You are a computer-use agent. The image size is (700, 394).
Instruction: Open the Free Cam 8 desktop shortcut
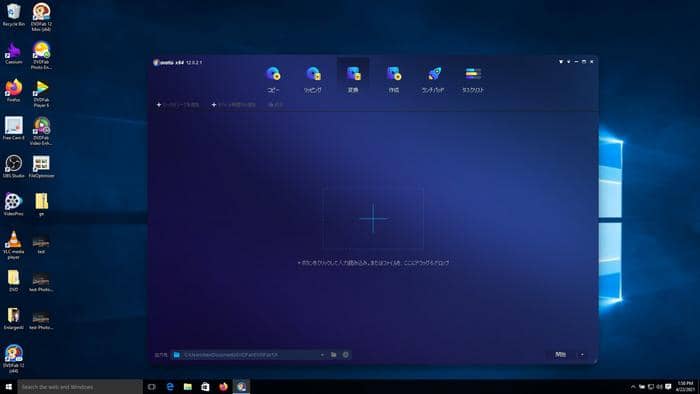pos(13,129)
